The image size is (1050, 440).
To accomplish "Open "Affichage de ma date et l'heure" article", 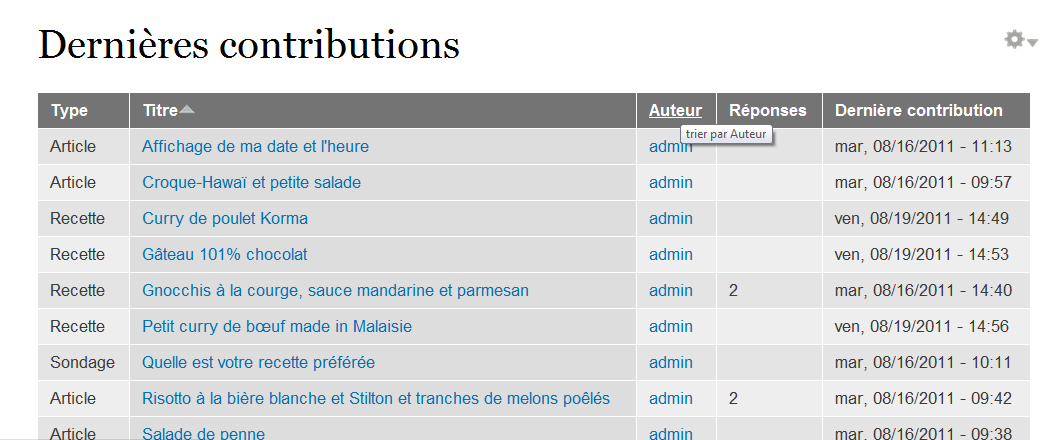I will 255,147.
